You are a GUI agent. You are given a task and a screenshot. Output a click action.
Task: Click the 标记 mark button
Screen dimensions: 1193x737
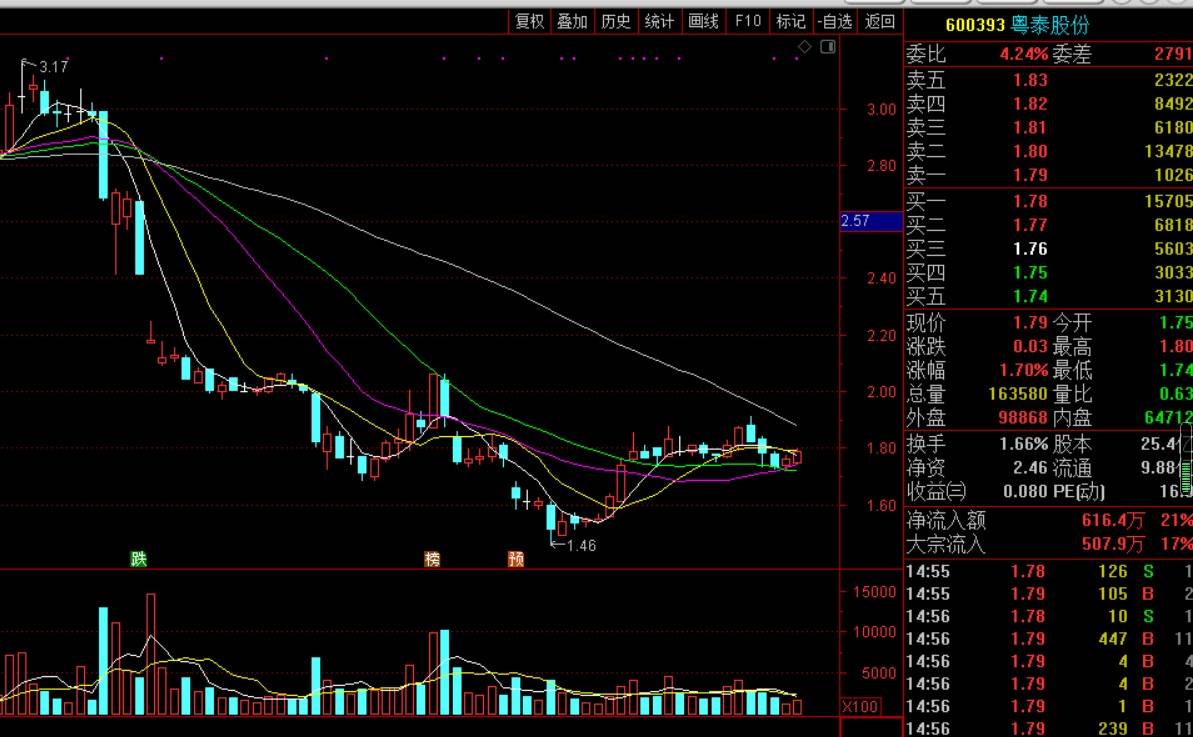click(790, 21)
